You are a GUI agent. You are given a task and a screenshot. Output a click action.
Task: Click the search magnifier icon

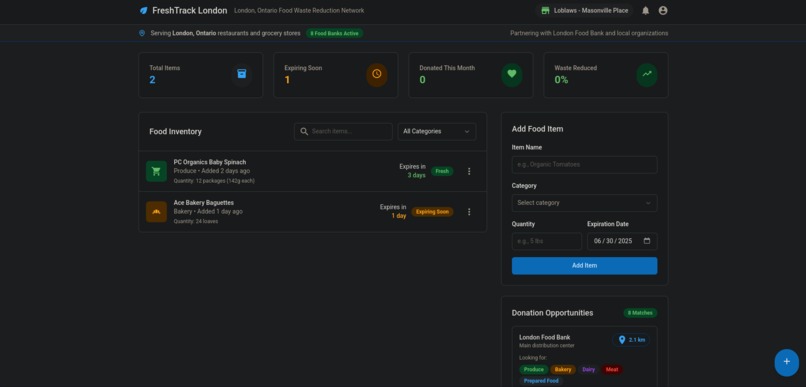304,132
